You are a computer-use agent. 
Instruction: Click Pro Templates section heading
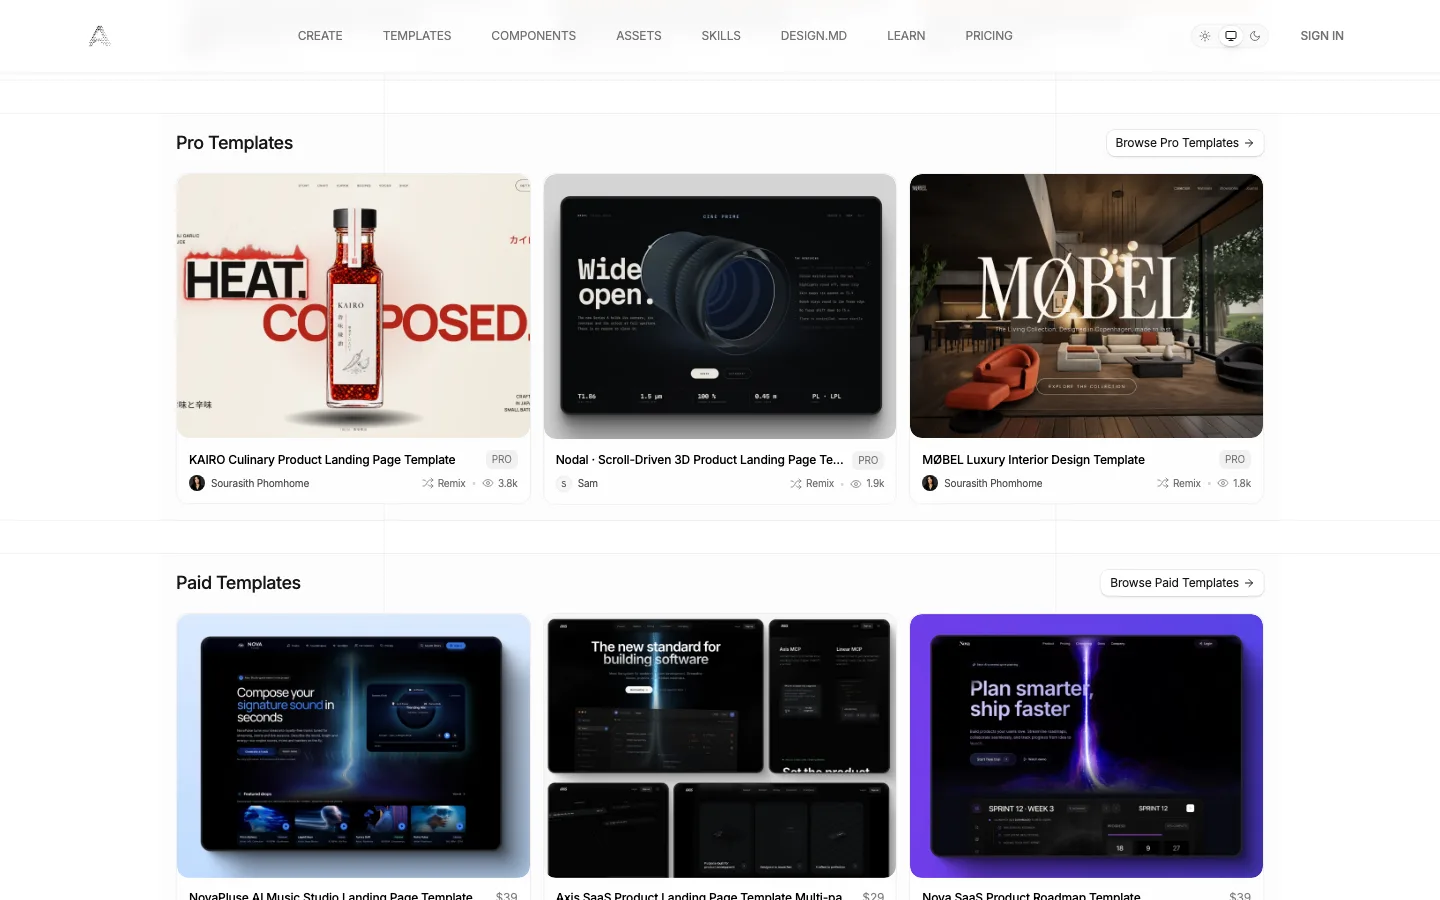point(234,143)
